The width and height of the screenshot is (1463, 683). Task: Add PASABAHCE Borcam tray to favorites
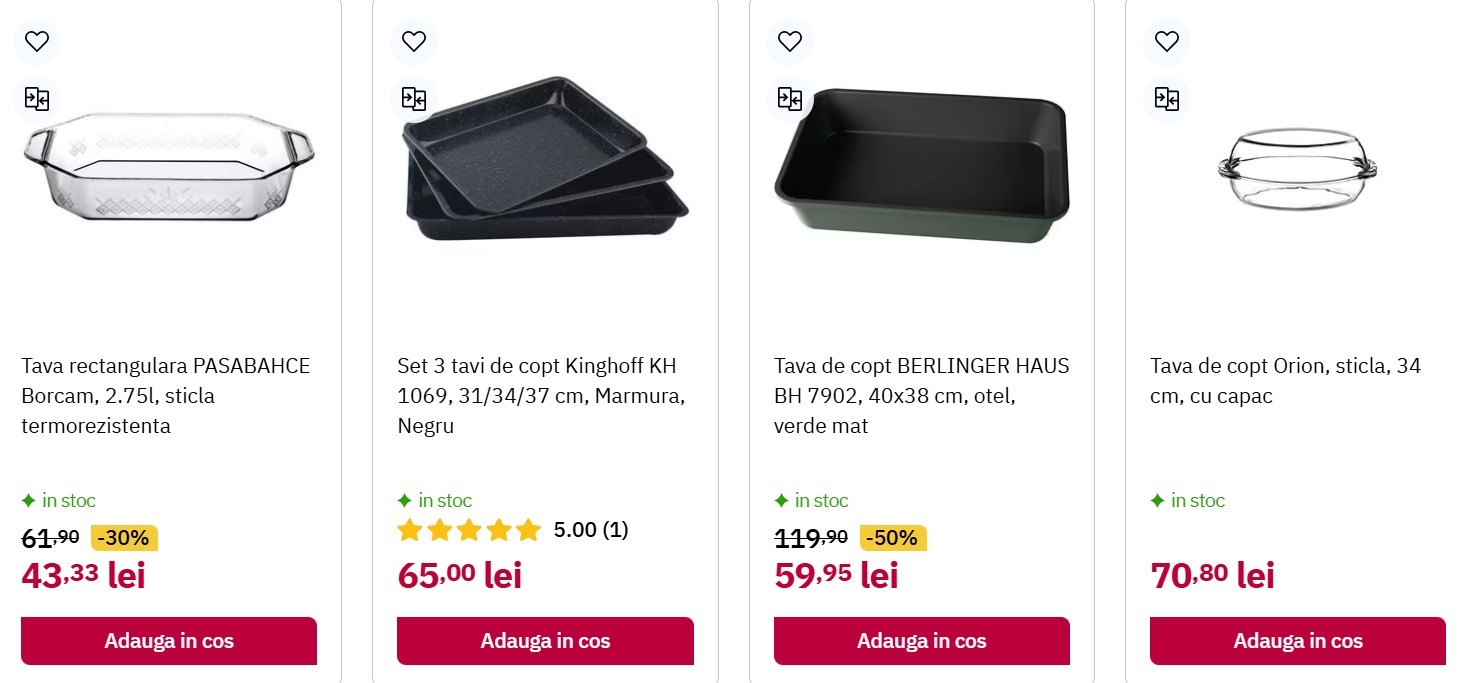[37, 41]
